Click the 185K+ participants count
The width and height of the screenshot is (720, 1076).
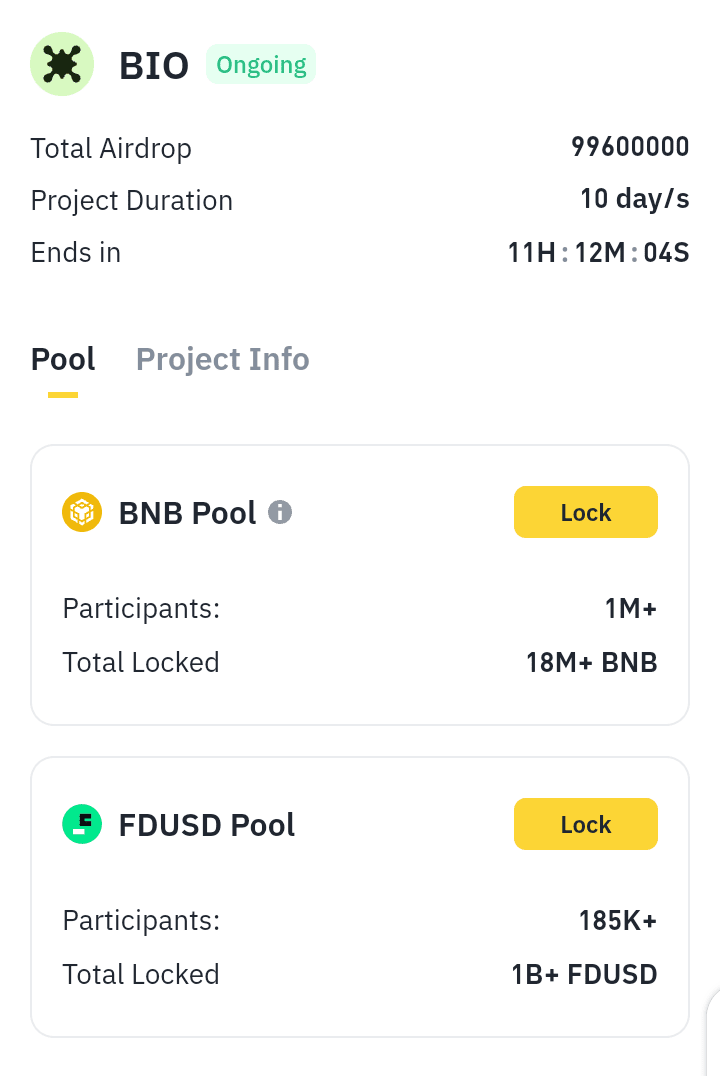pyautogui.click(x=618, y=920)
